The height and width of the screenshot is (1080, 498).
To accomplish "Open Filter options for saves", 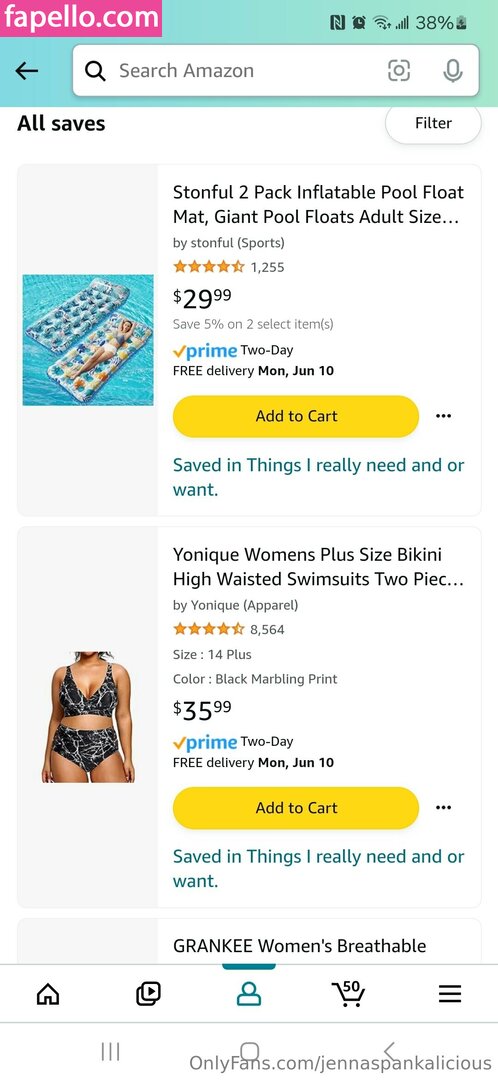I will pos(433,123).
